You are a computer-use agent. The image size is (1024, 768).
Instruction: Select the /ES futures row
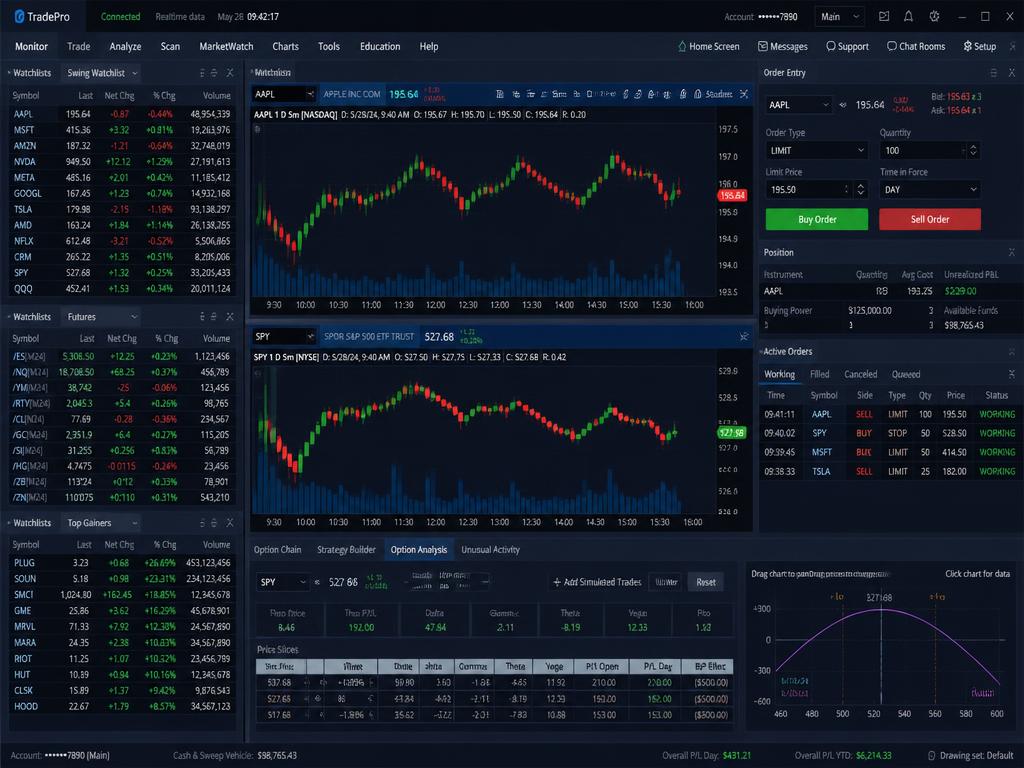121,357
